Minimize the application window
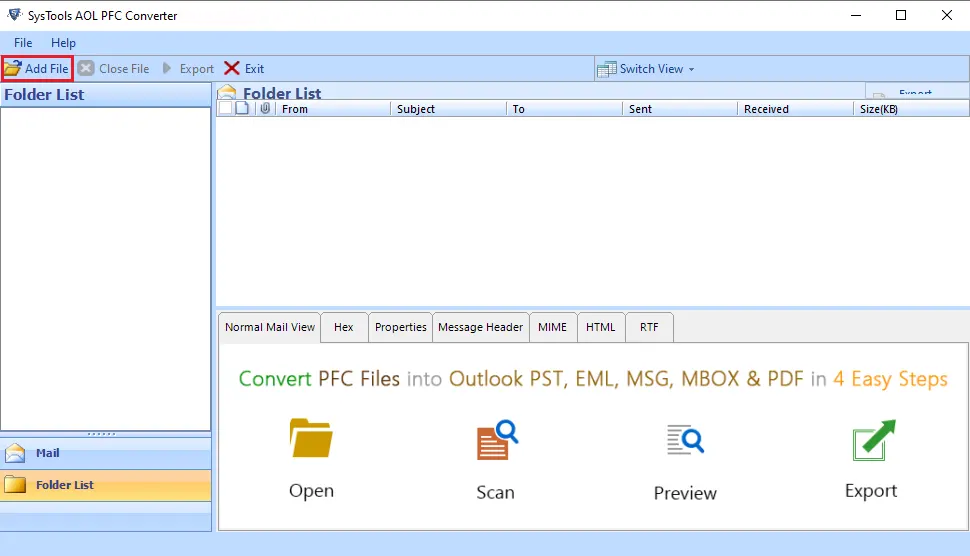 click(856, 15)
